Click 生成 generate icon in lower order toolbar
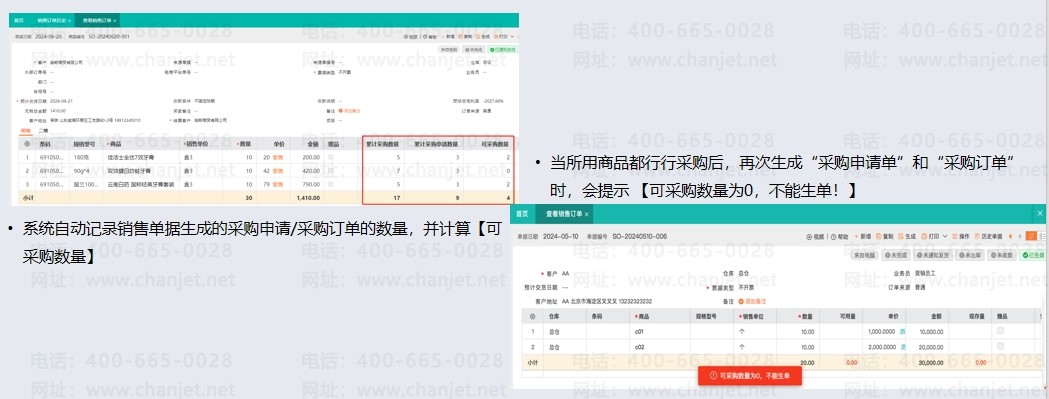Viewport: 1049px width, 399px height. coord(907,236)
